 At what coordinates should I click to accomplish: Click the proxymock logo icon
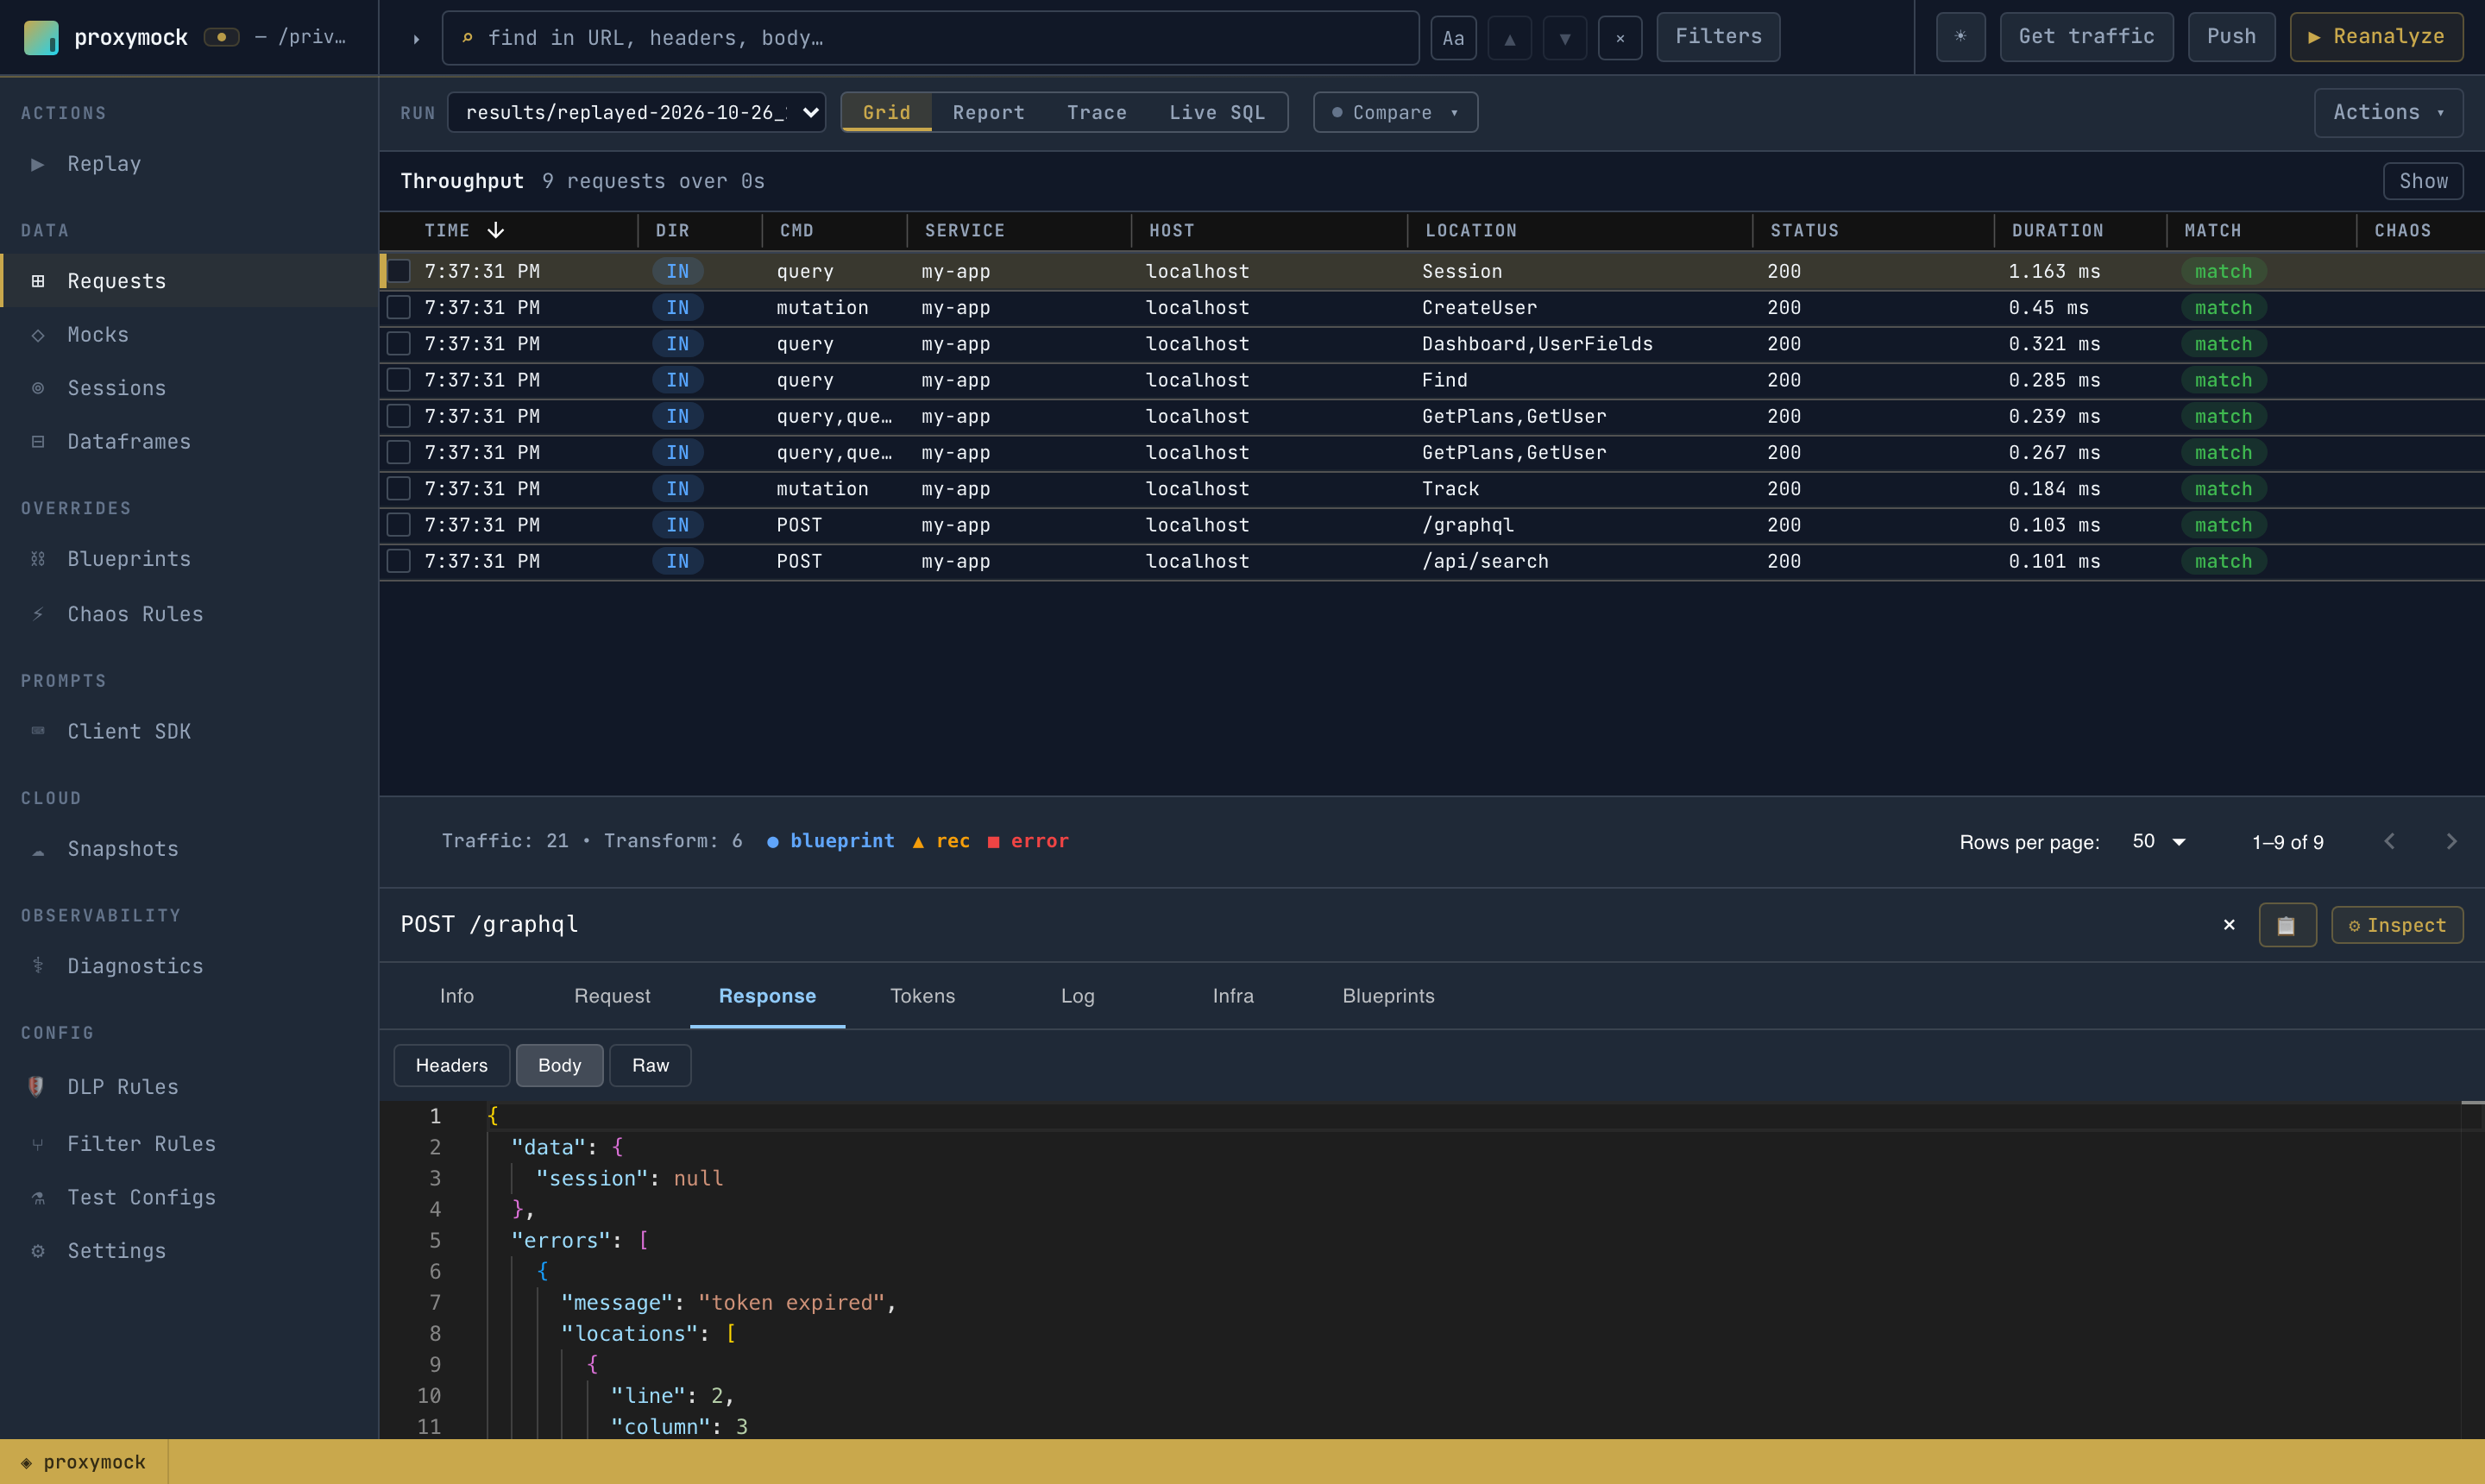[x=41, y=37]
